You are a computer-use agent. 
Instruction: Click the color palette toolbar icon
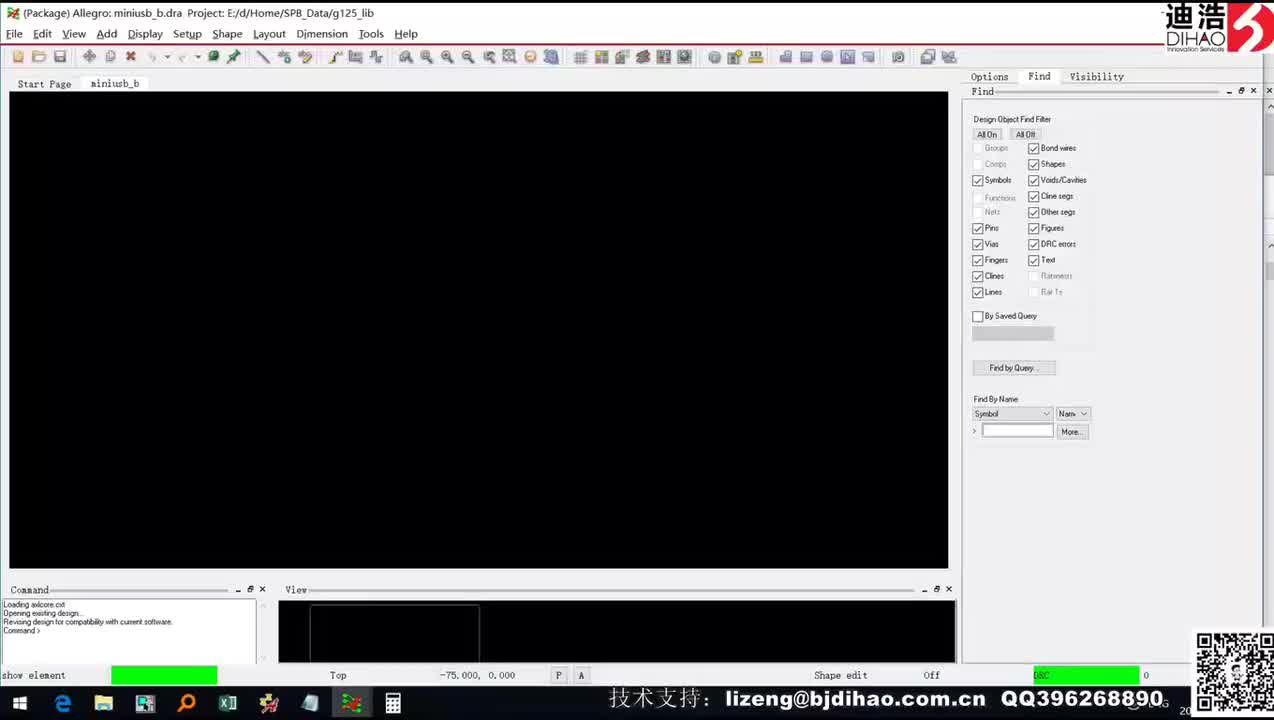(601, 57)
